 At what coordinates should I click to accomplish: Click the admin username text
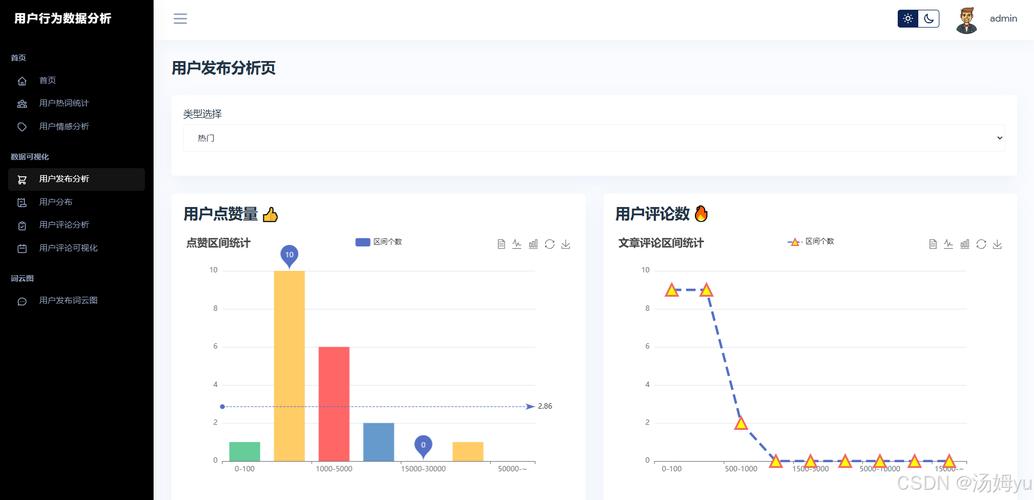1003,18
